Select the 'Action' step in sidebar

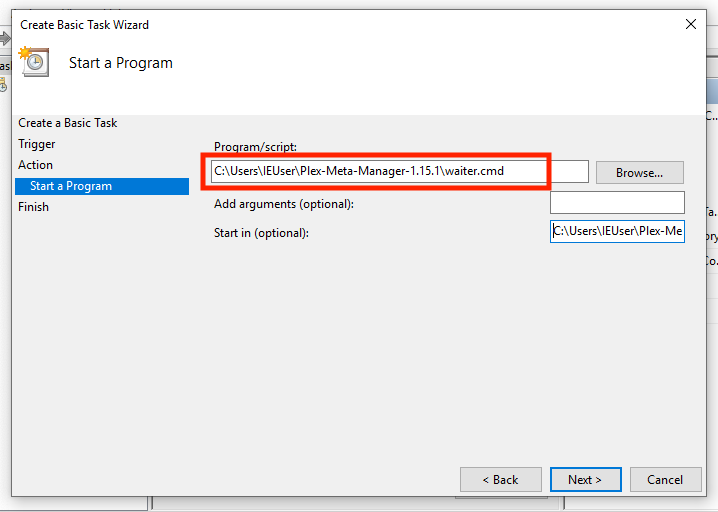tap(36, 165)
